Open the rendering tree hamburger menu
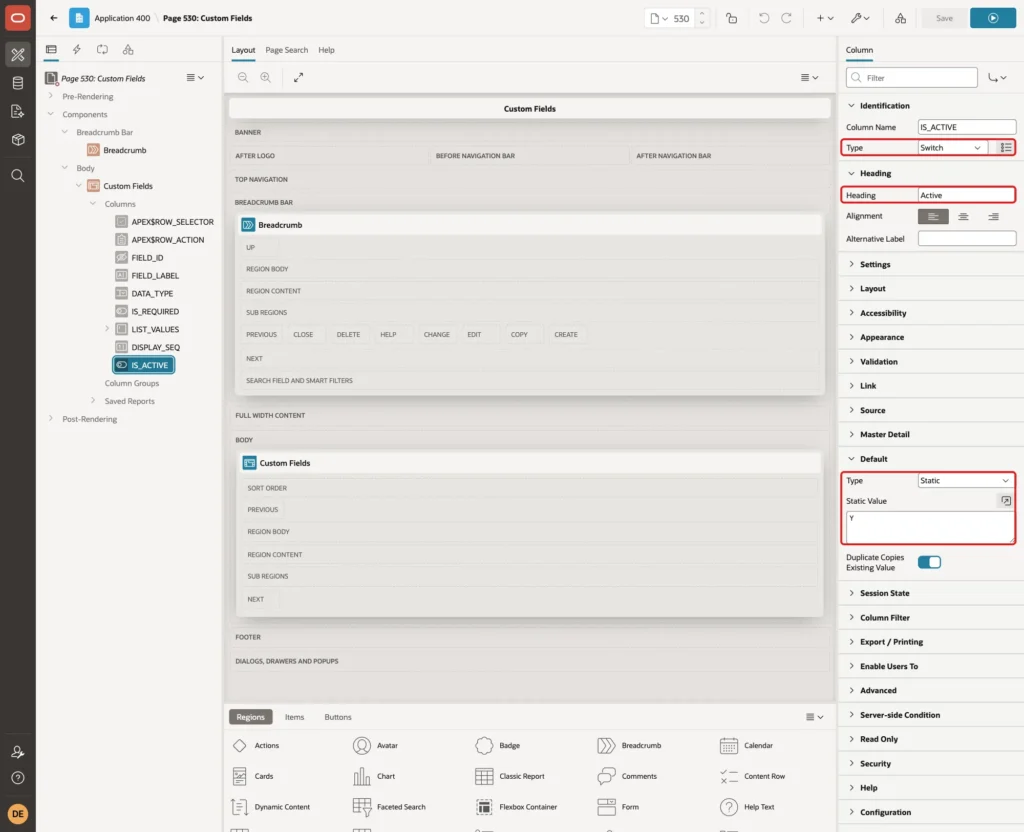 click(x=195, y=78)
